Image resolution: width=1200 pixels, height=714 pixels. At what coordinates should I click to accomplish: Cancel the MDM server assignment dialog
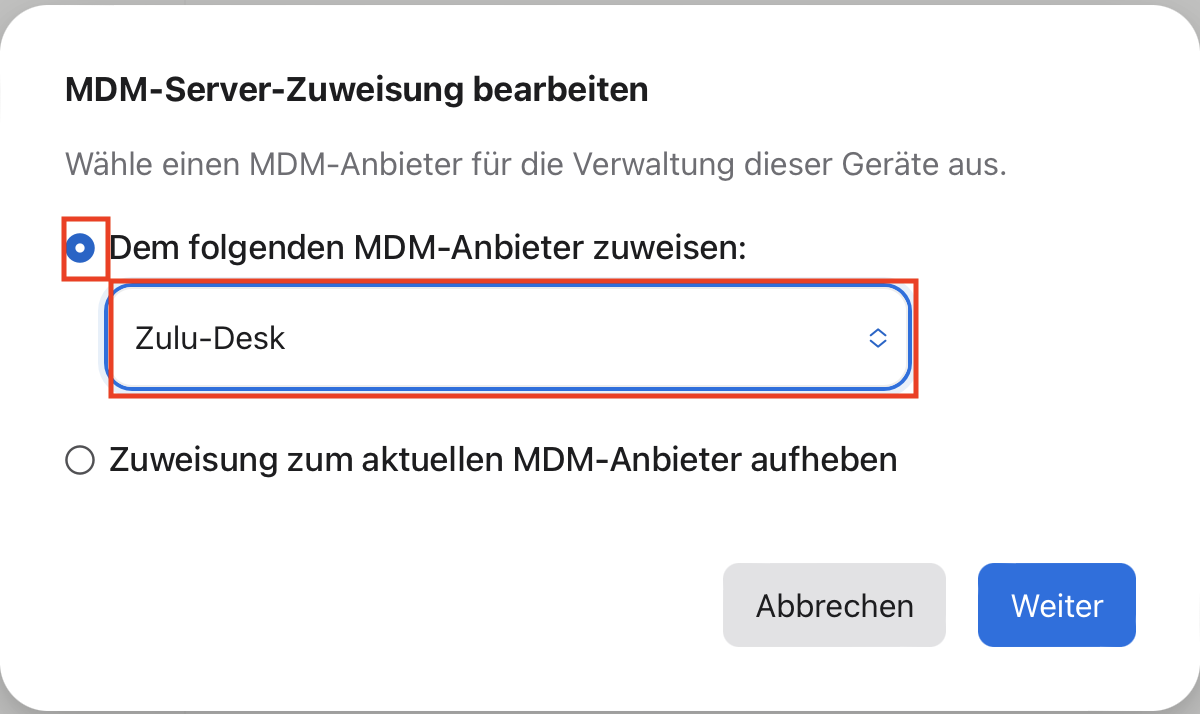tap(834, 605)
